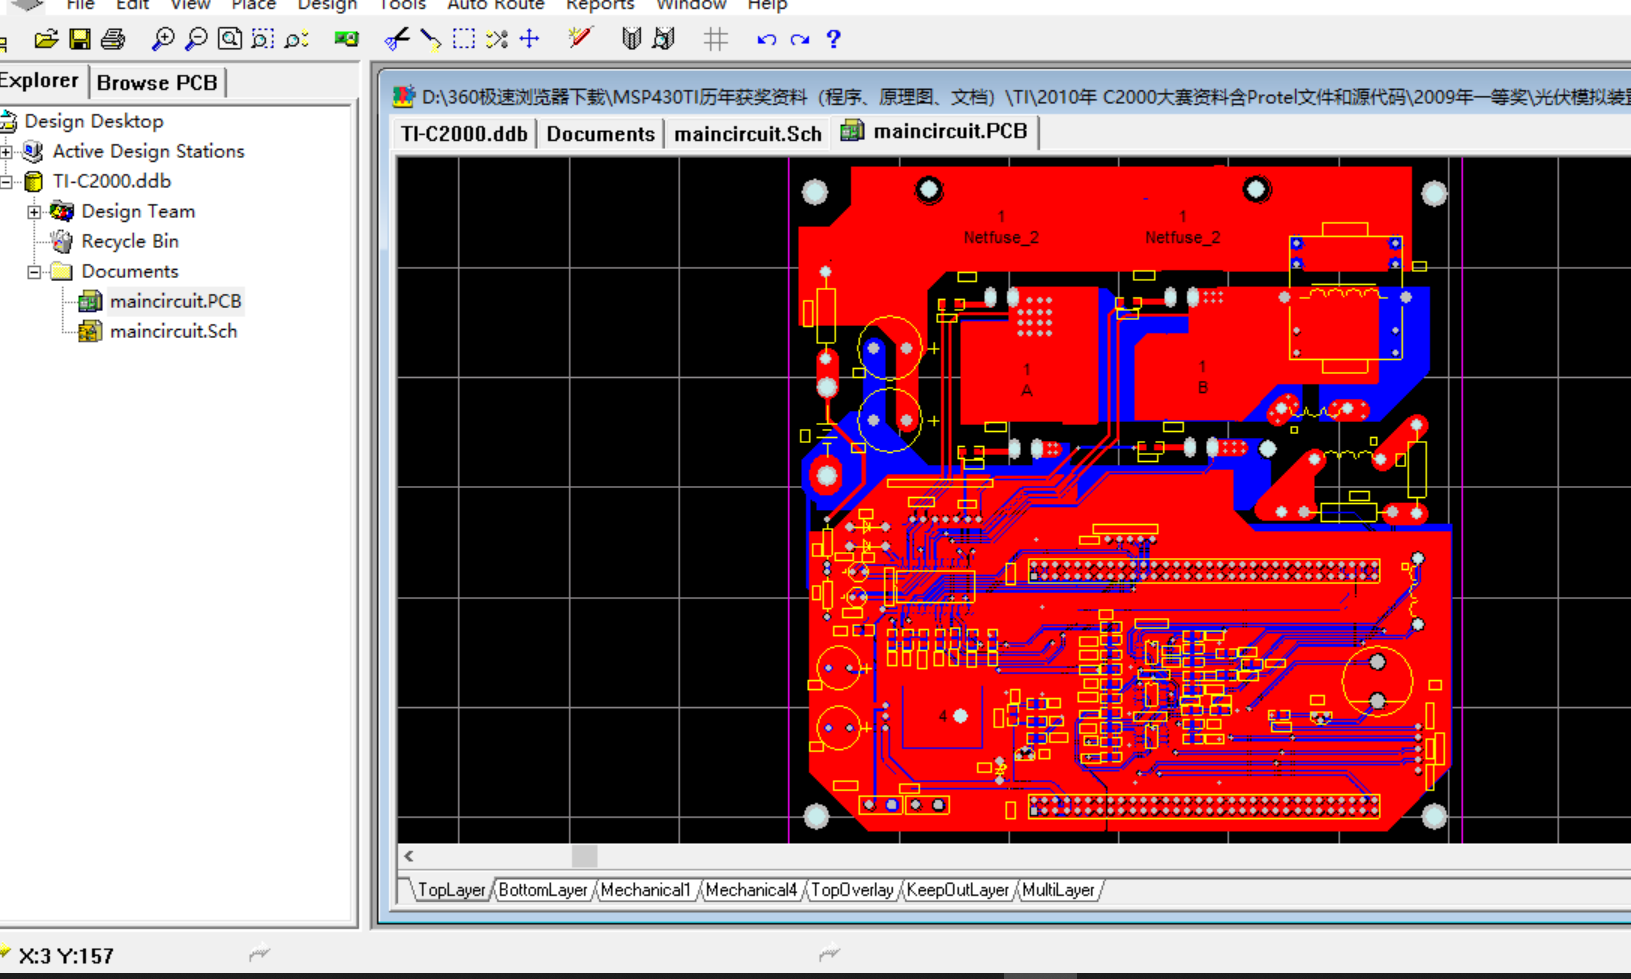Click the red pencil cross-probe icon
This screenshot has width=1631, height=979.
580,39
